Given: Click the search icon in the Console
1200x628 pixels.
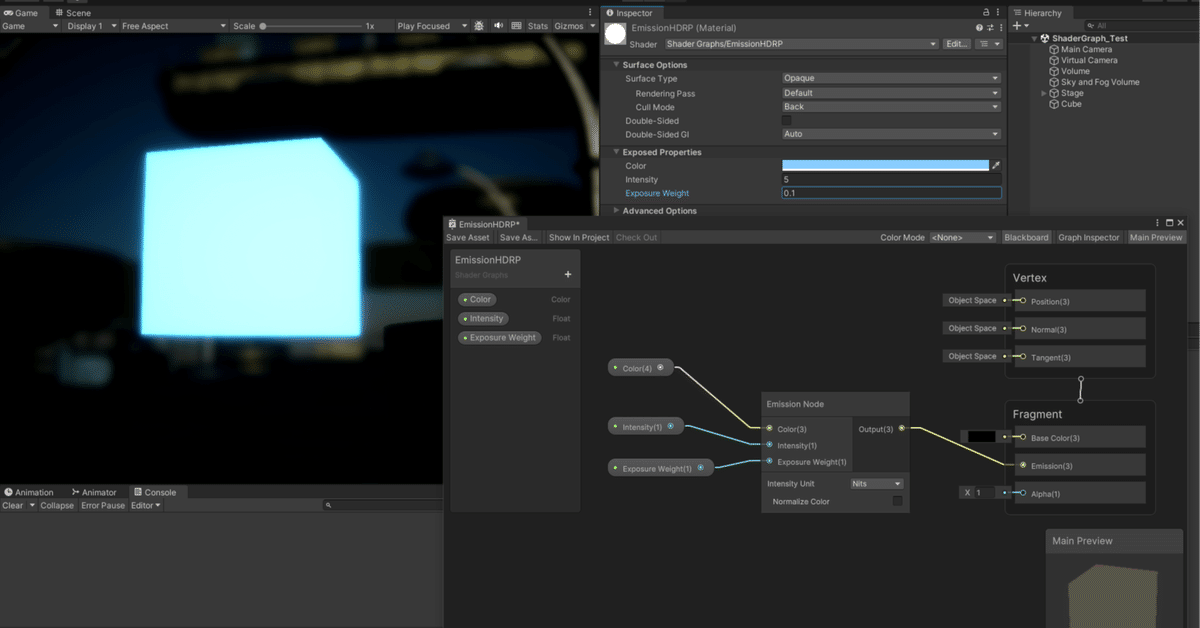Looking at the screenshot, I should click(x=329, y=505).
